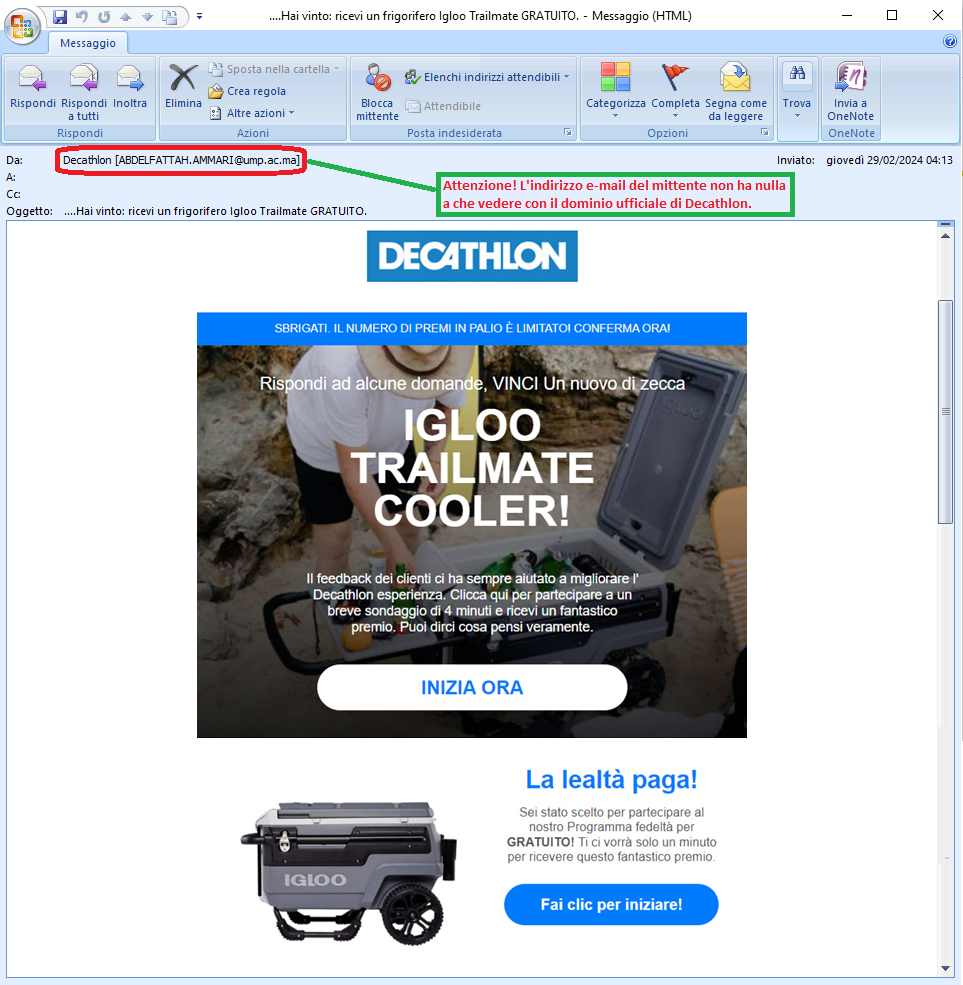Image resolution: width=963 pixels, height=985 pixels.
Task: Open Outlook help question mark
Action: [949, 41]
